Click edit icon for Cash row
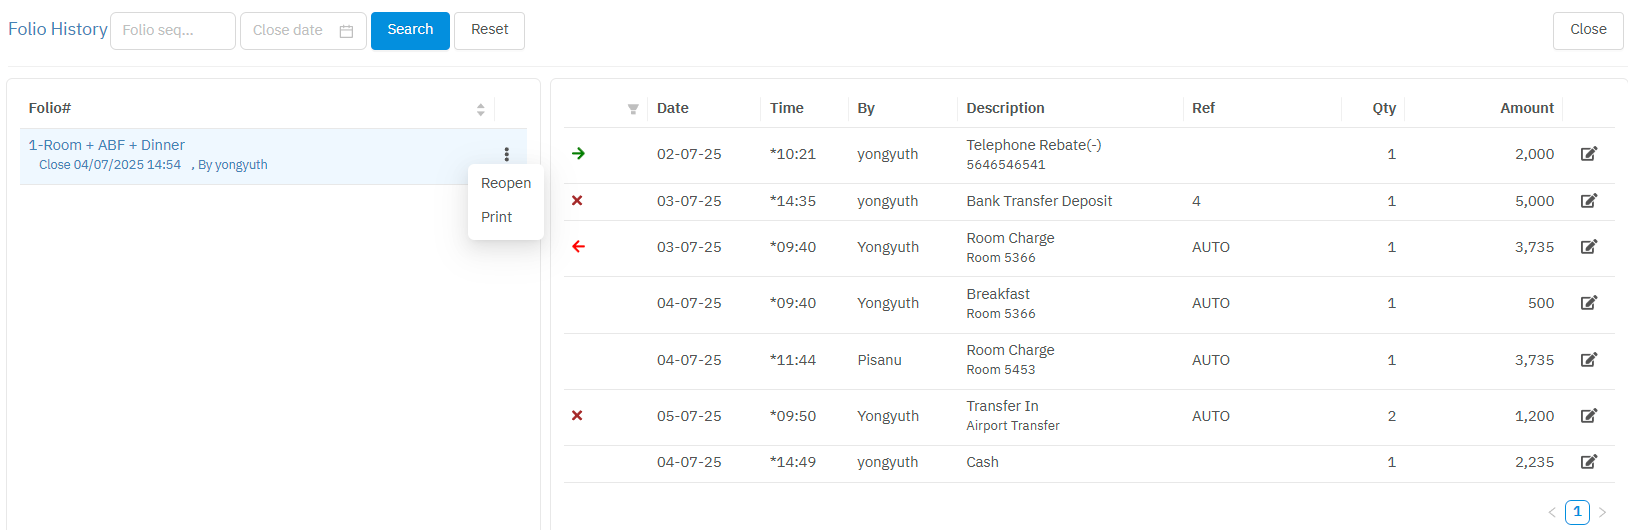 tap(1588, 462)
